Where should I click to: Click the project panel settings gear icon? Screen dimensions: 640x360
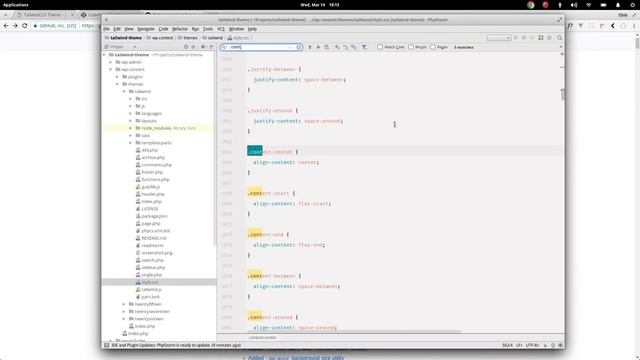203,47
